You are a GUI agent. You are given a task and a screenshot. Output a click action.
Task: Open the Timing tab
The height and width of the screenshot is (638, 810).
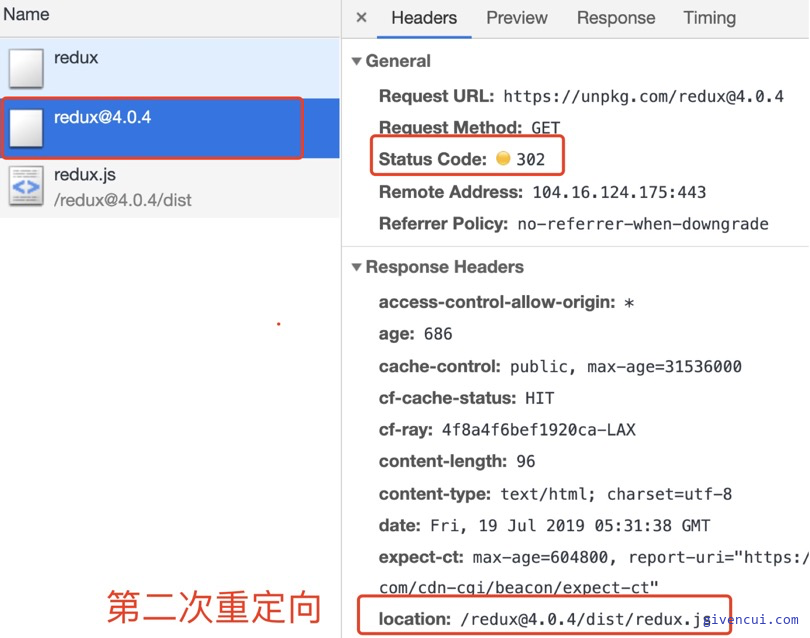click(710, 18)
